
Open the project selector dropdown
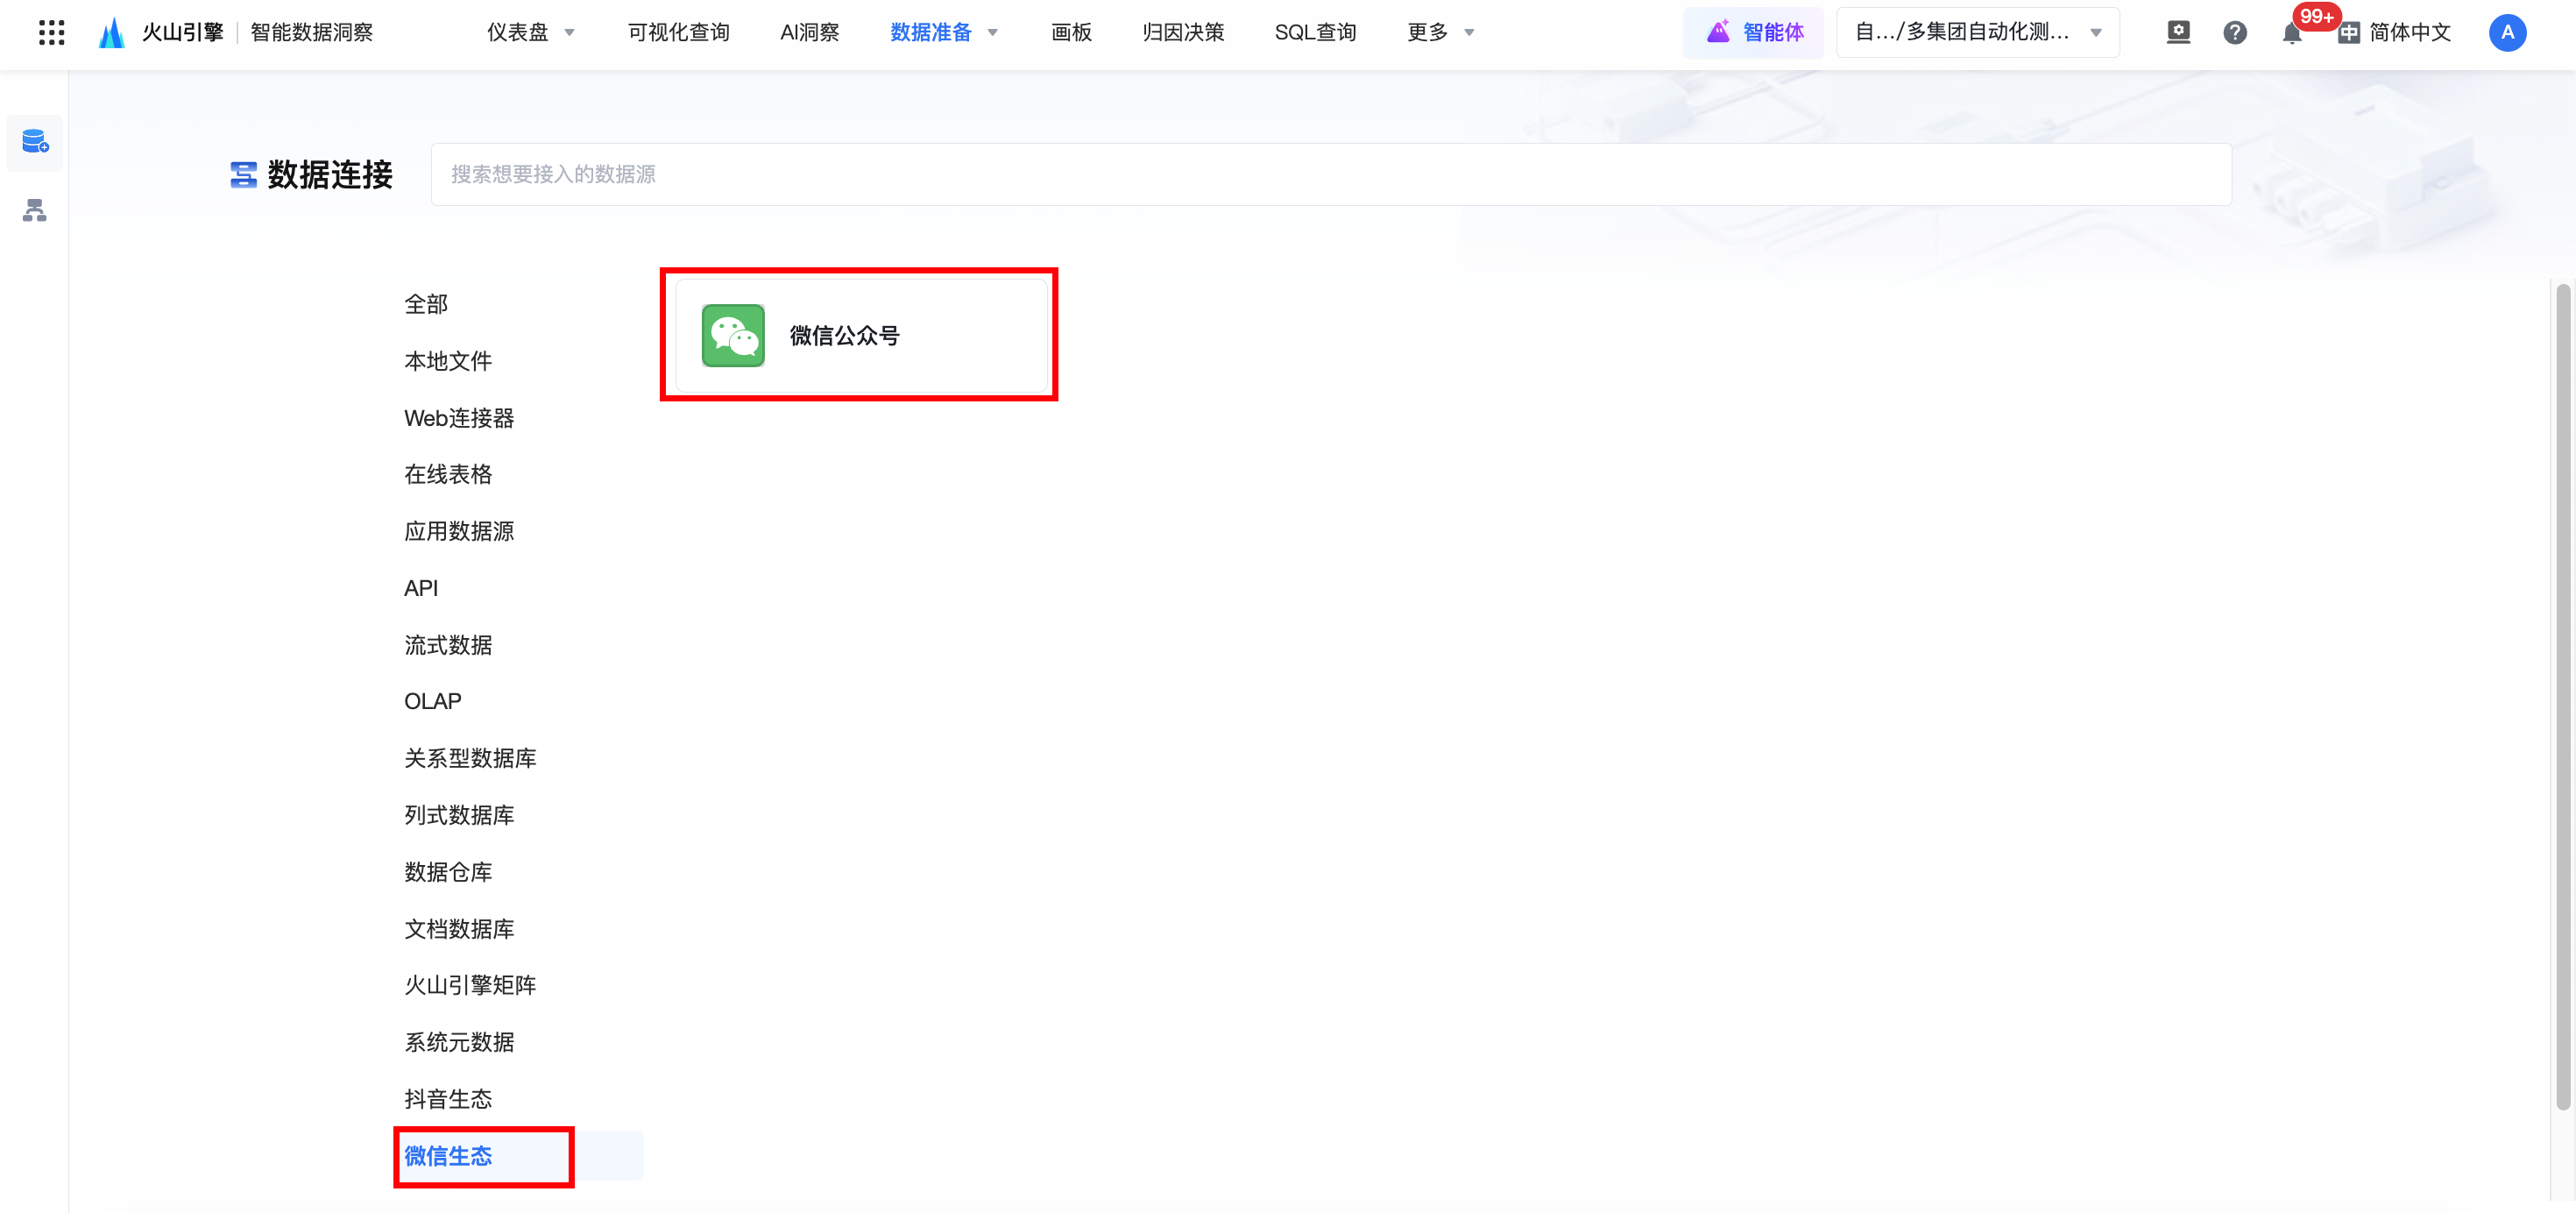tap(1977, 33)
